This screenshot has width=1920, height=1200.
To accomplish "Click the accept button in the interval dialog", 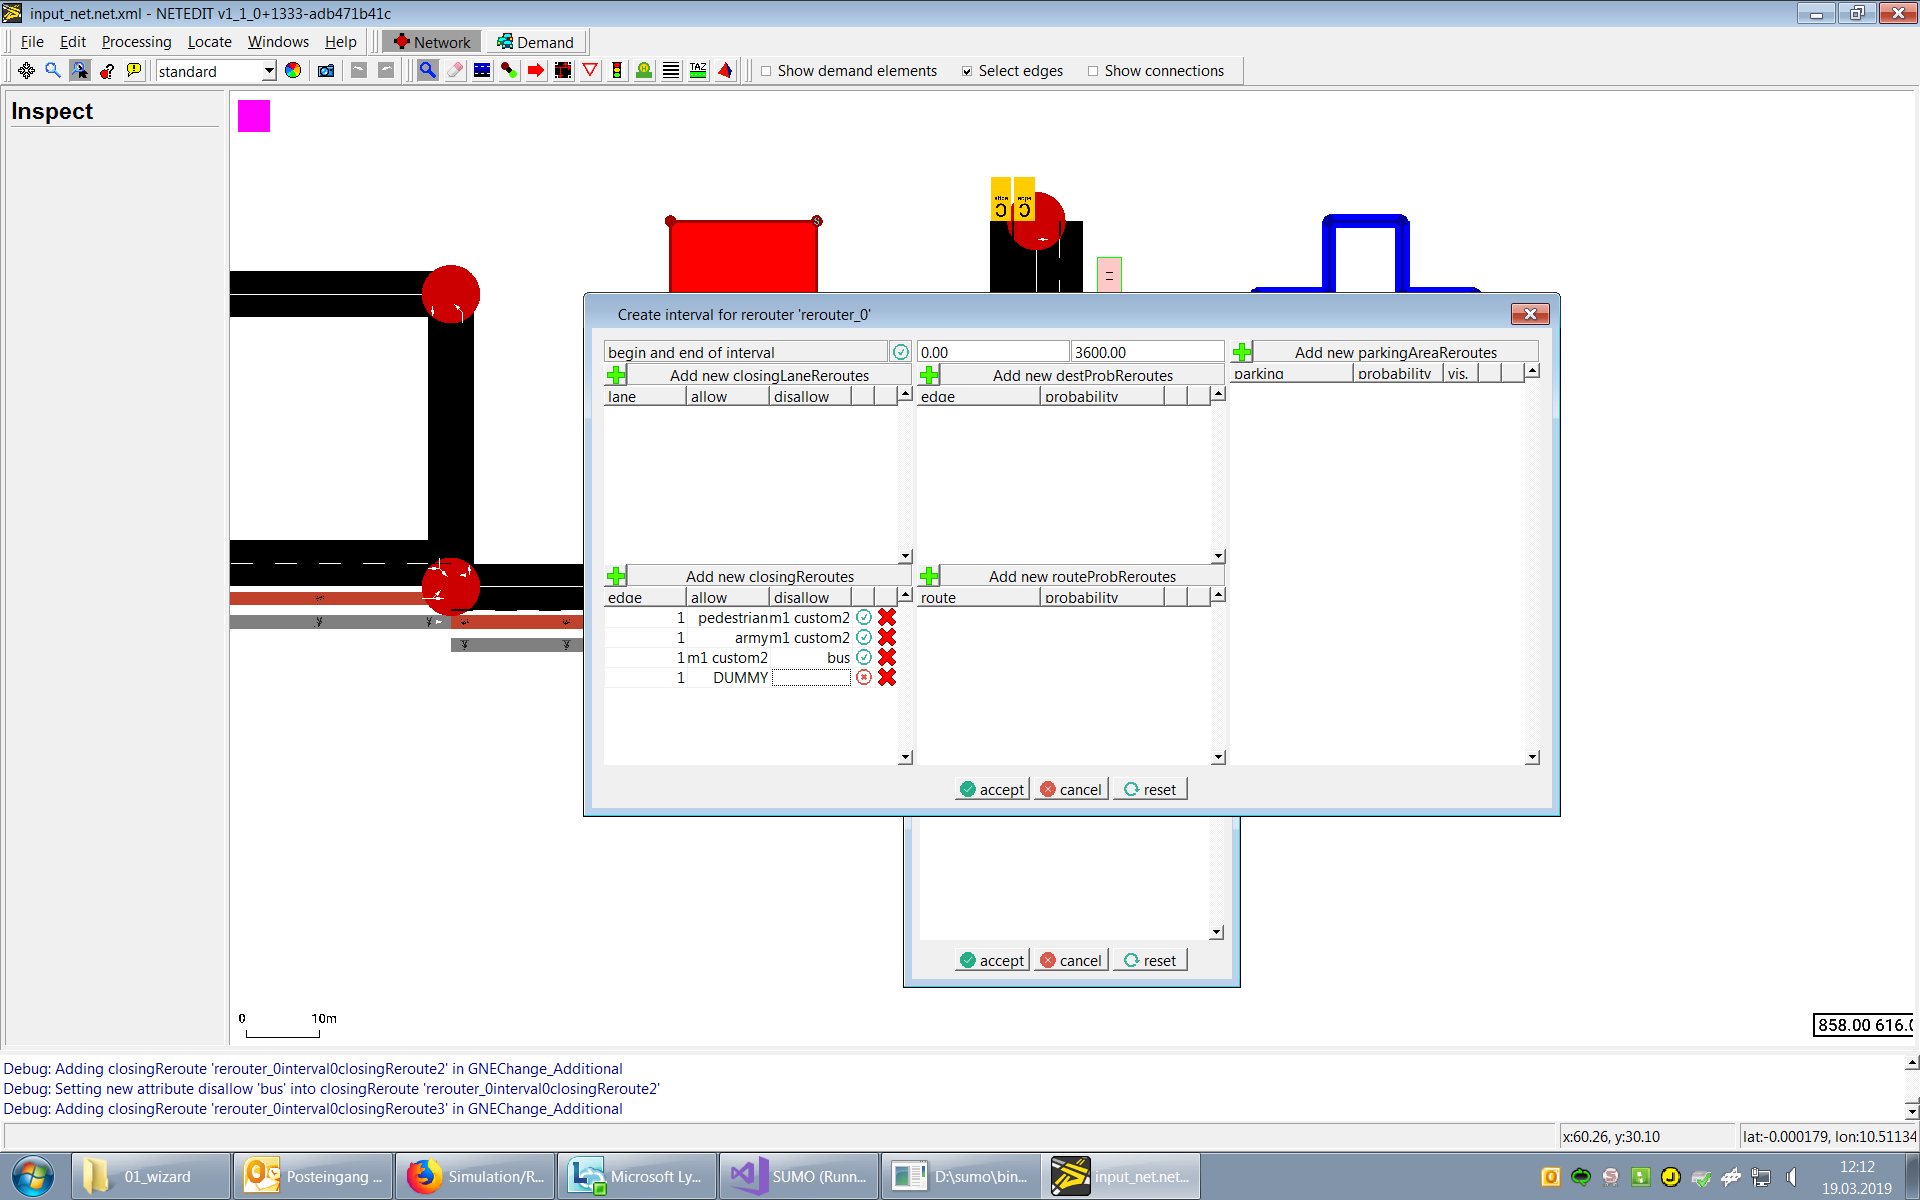I will 991,788.
